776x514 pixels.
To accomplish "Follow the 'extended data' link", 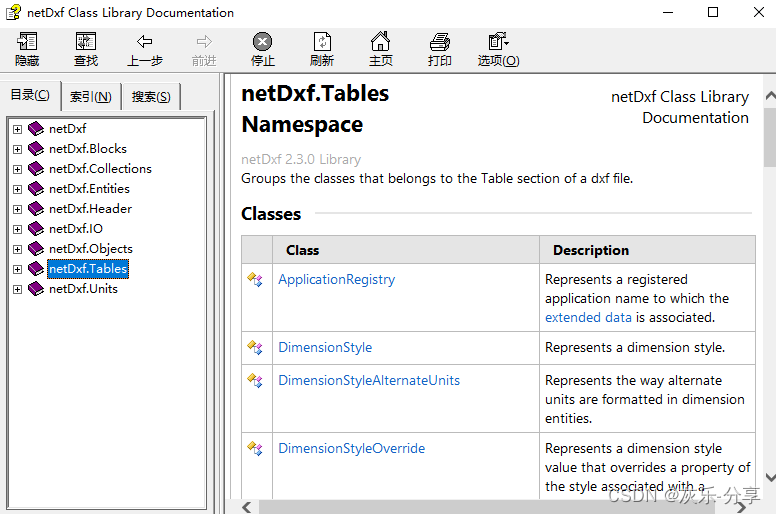I will 588,318.
